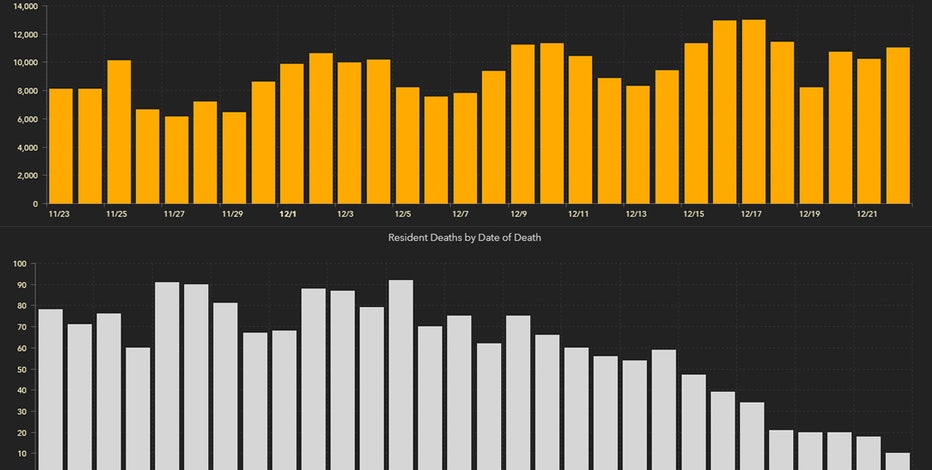The image size is (932, 470).
Task: Click the orange bar for 12/13
Action: 638,145
